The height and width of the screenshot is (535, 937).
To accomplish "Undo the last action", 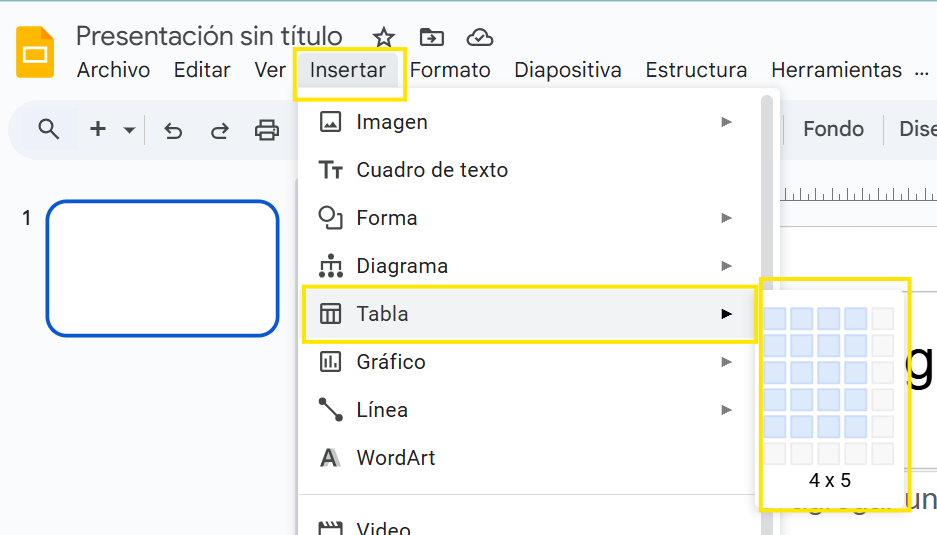I will pos(173,130).
